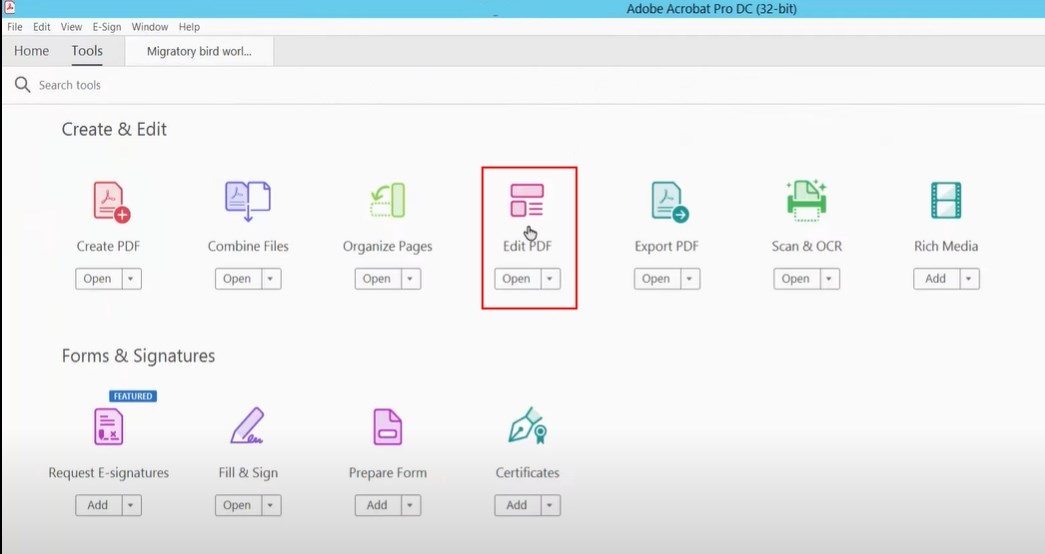Open the Organize Pages icon

point(387,201)
